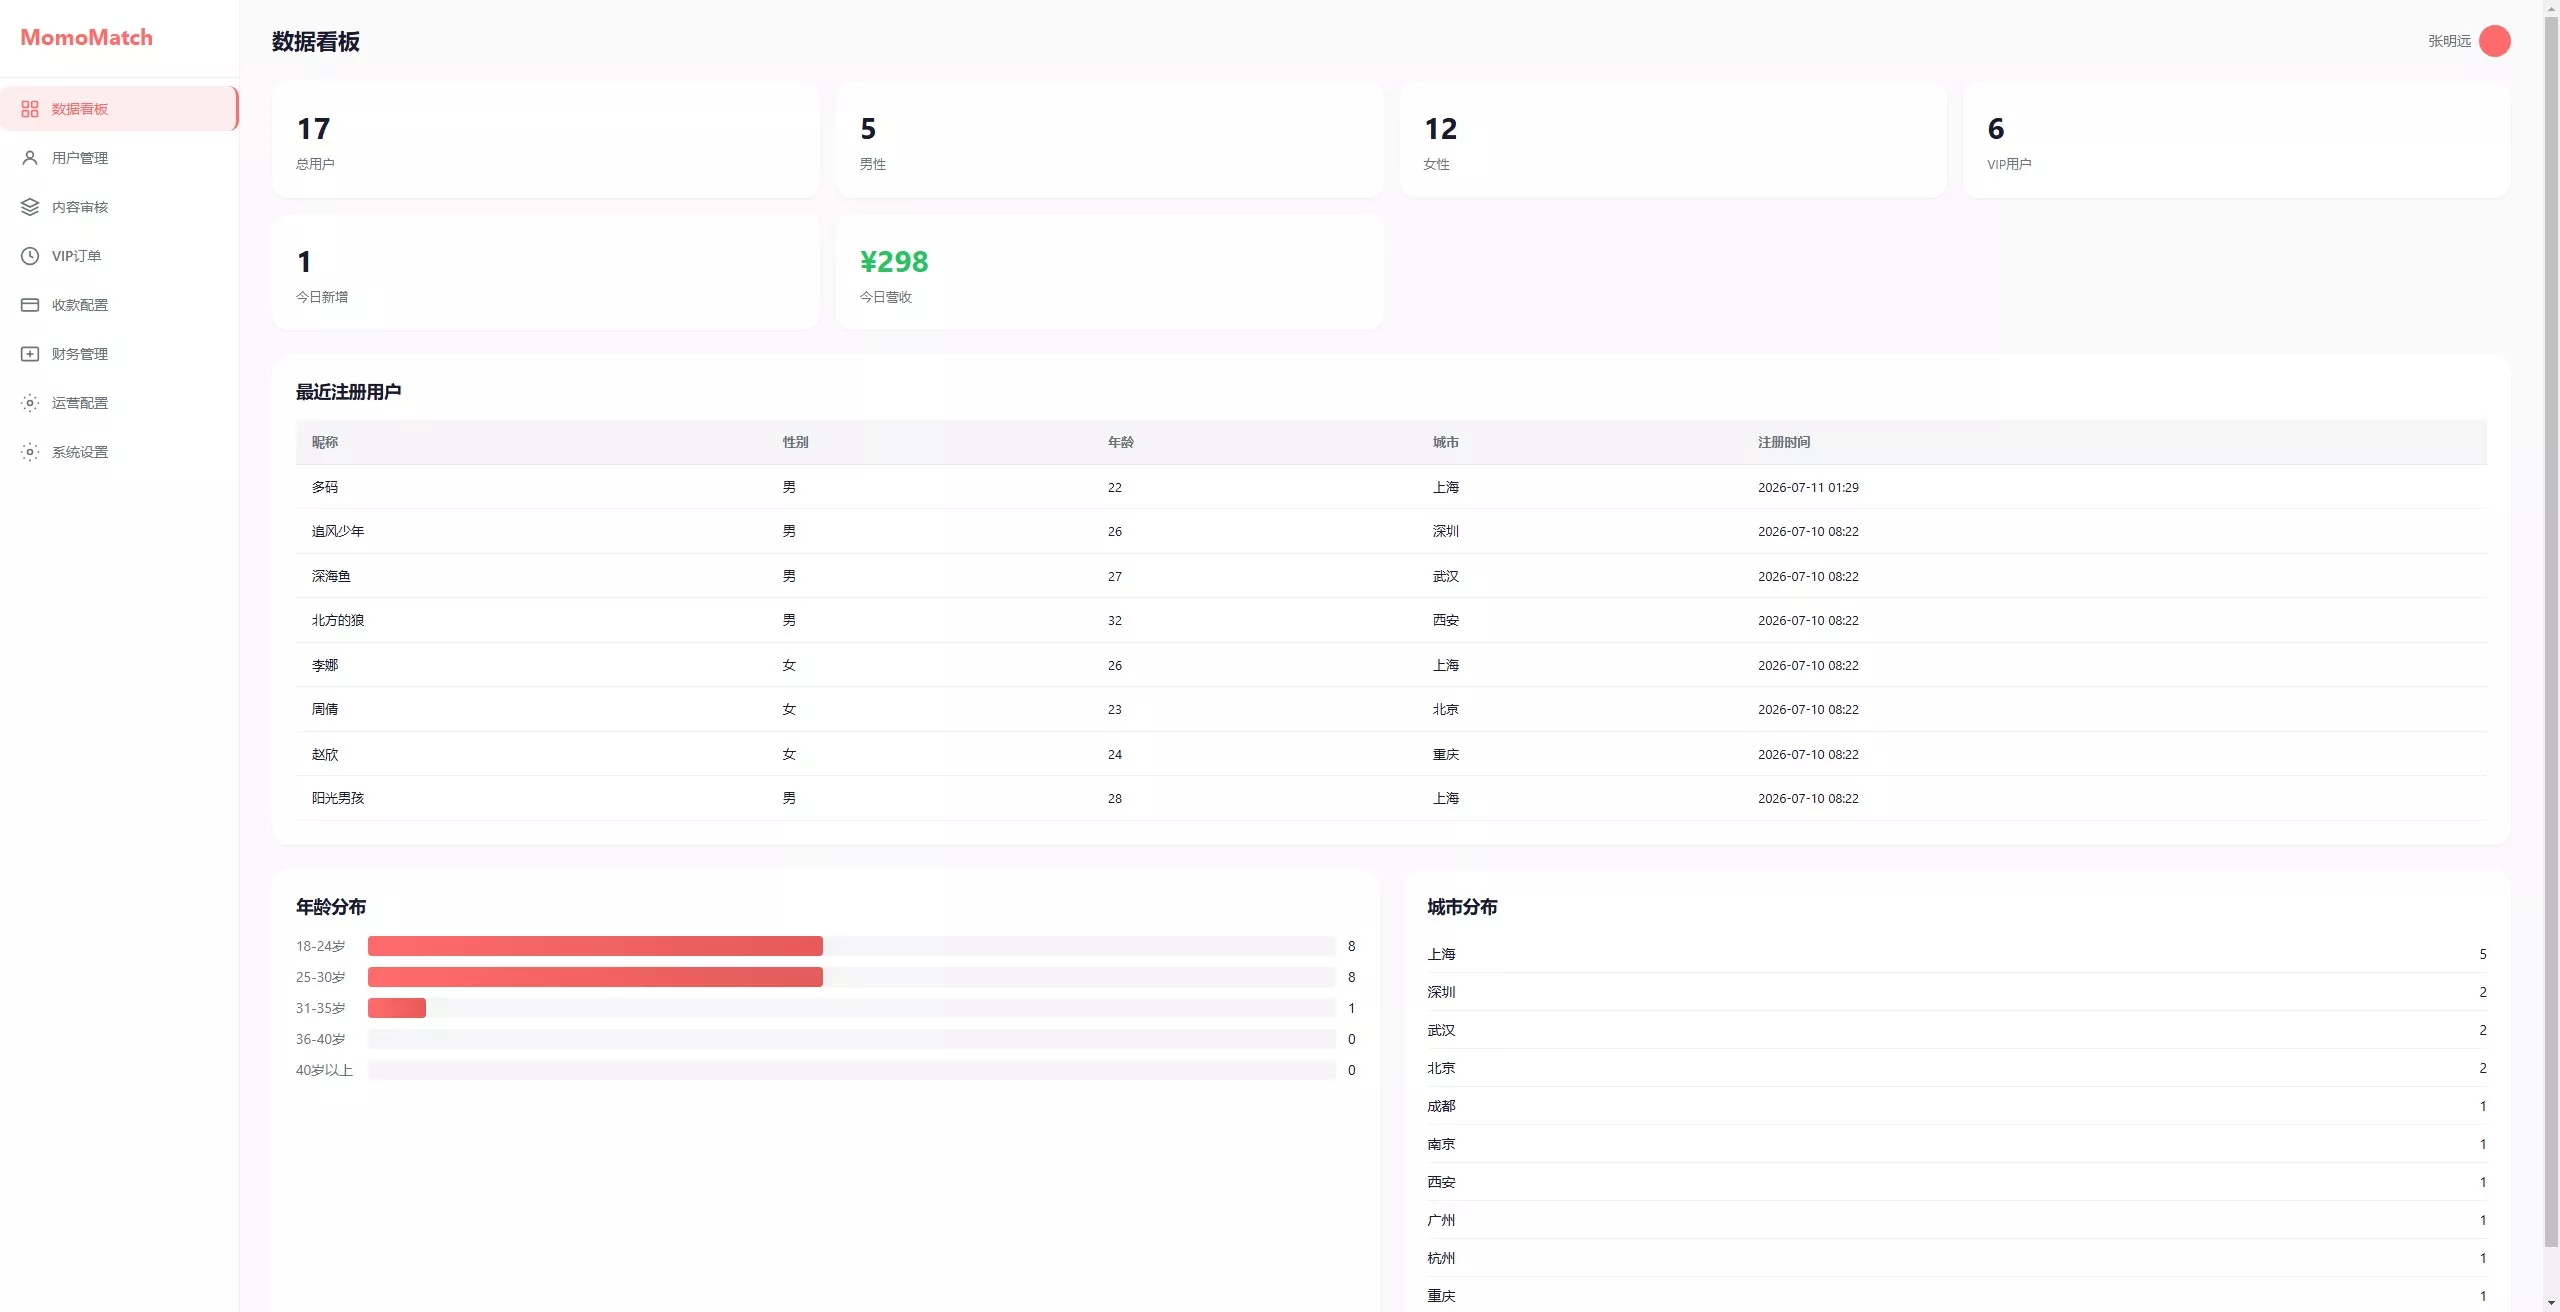2560x1312 pixels.
Task: Click the 上海 entry in 城市分布
Action: coord(1957,954)
